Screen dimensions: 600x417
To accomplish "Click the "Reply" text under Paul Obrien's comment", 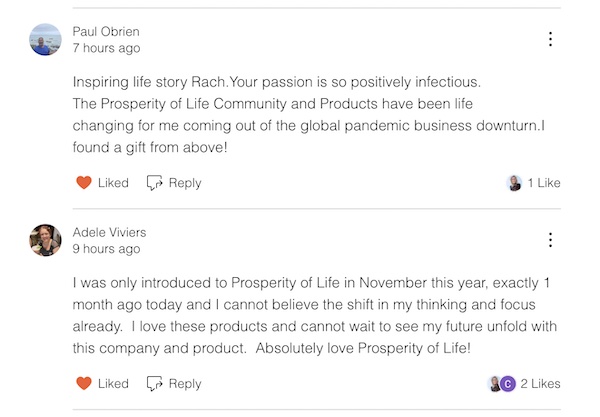I will pyautogui.click(x=185, y=183).
